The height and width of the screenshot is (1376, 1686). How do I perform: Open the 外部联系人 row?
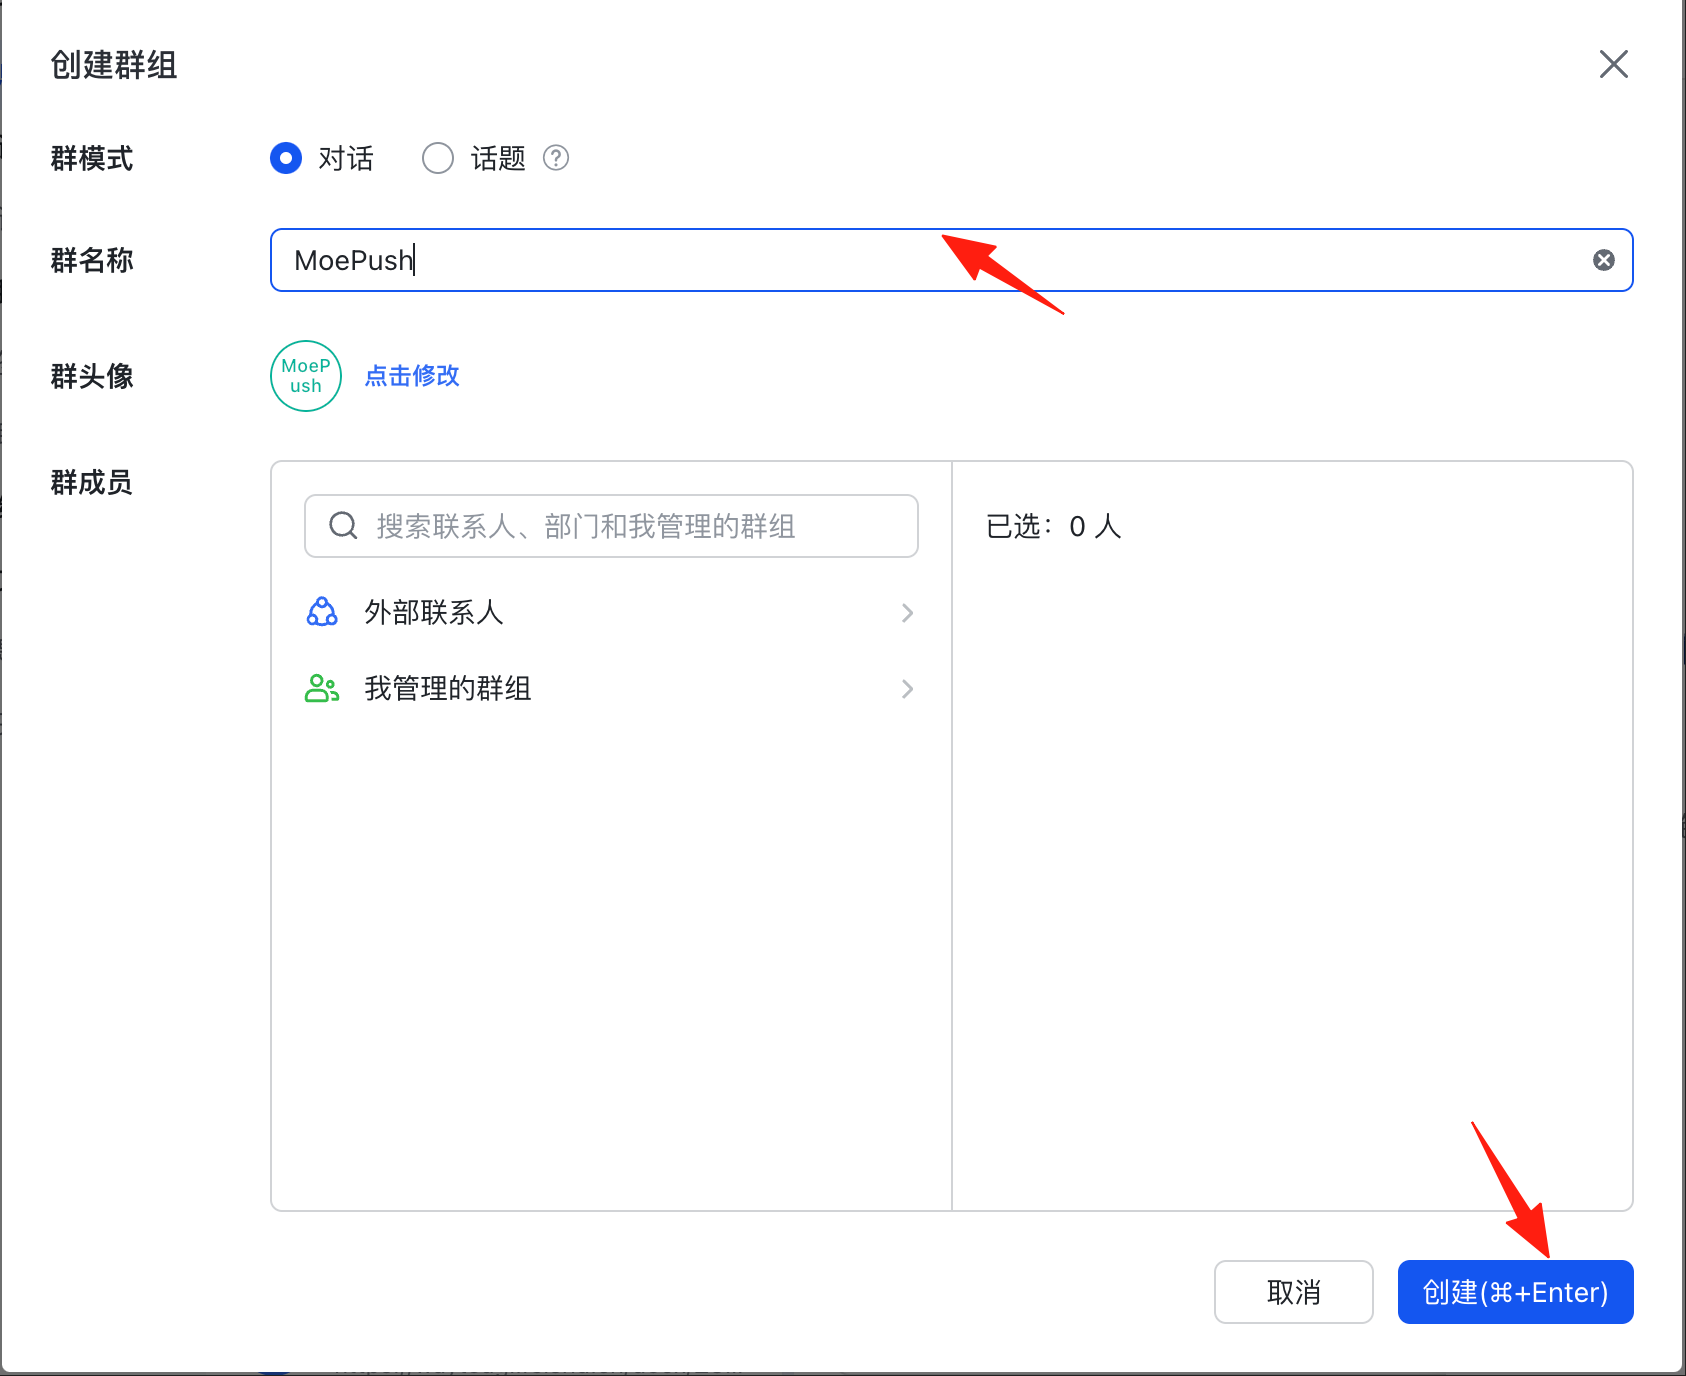click(x=611, y=612)
